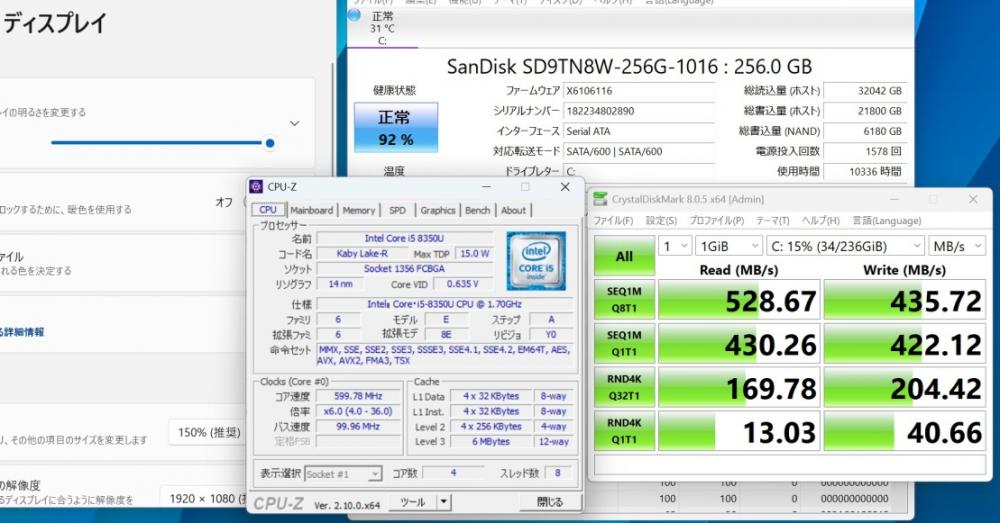Click the blue disk status orb in CrystalDiskInfo
Screen dimensions: 1000x523
point(355,15)
